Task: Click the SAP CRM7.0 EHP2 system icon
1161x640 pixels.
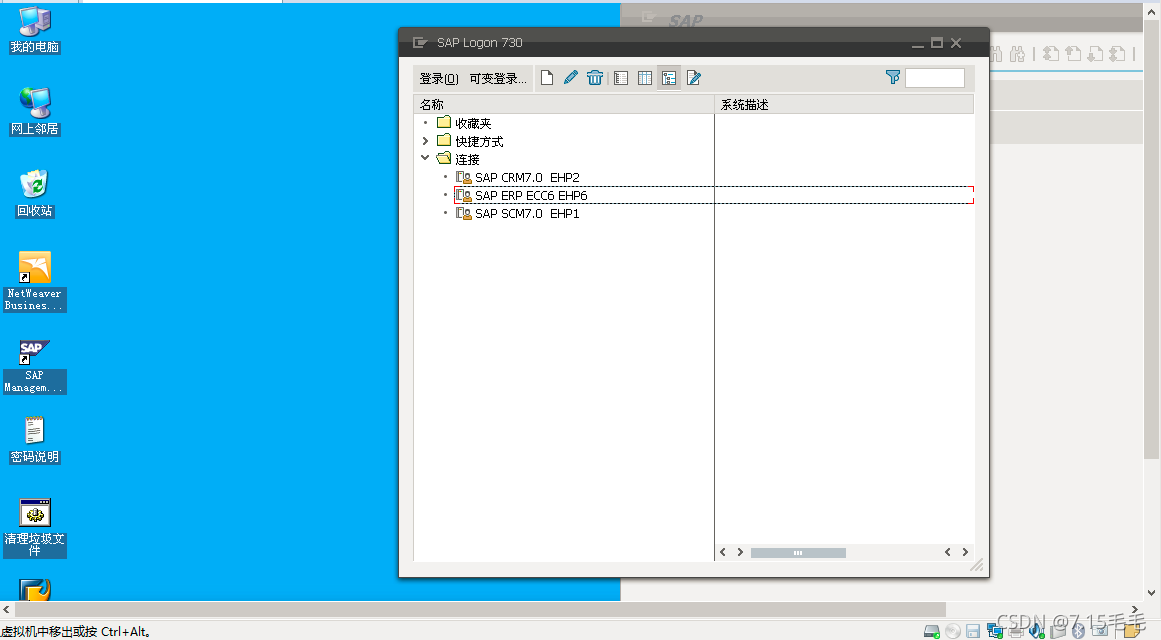Action: (464, 177)
